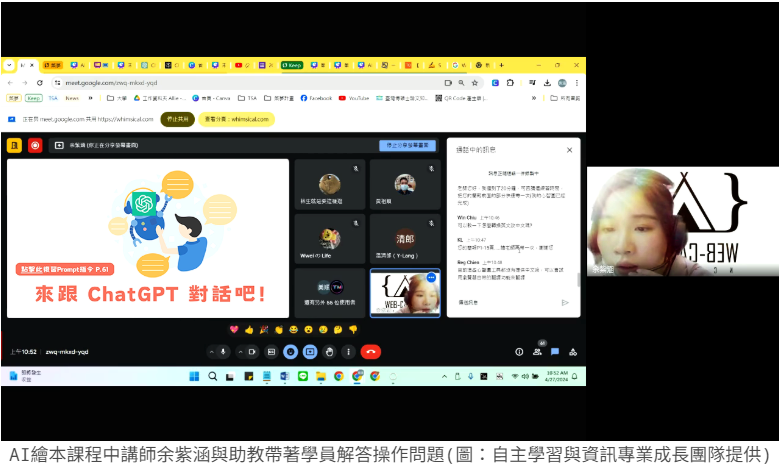Bookmark this page star icon
Viewport: 779px width, 464px height.
tap(475, 83)
